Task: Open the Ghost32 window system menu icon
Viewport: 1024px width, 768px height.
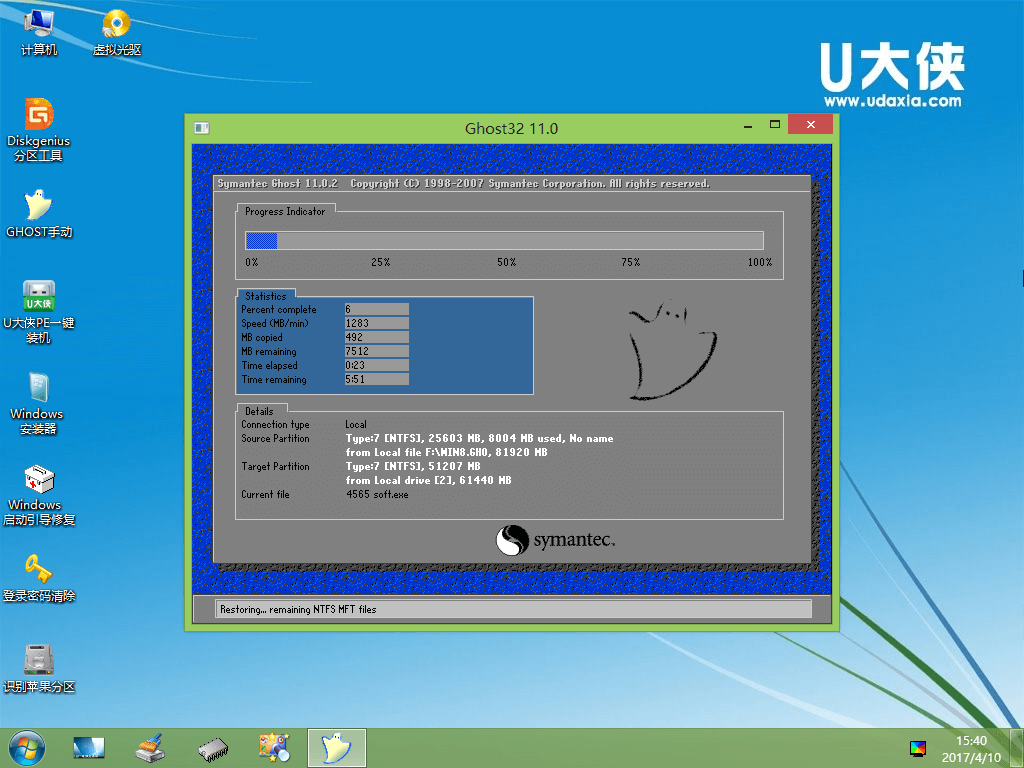Action: (x=201, y=128)
